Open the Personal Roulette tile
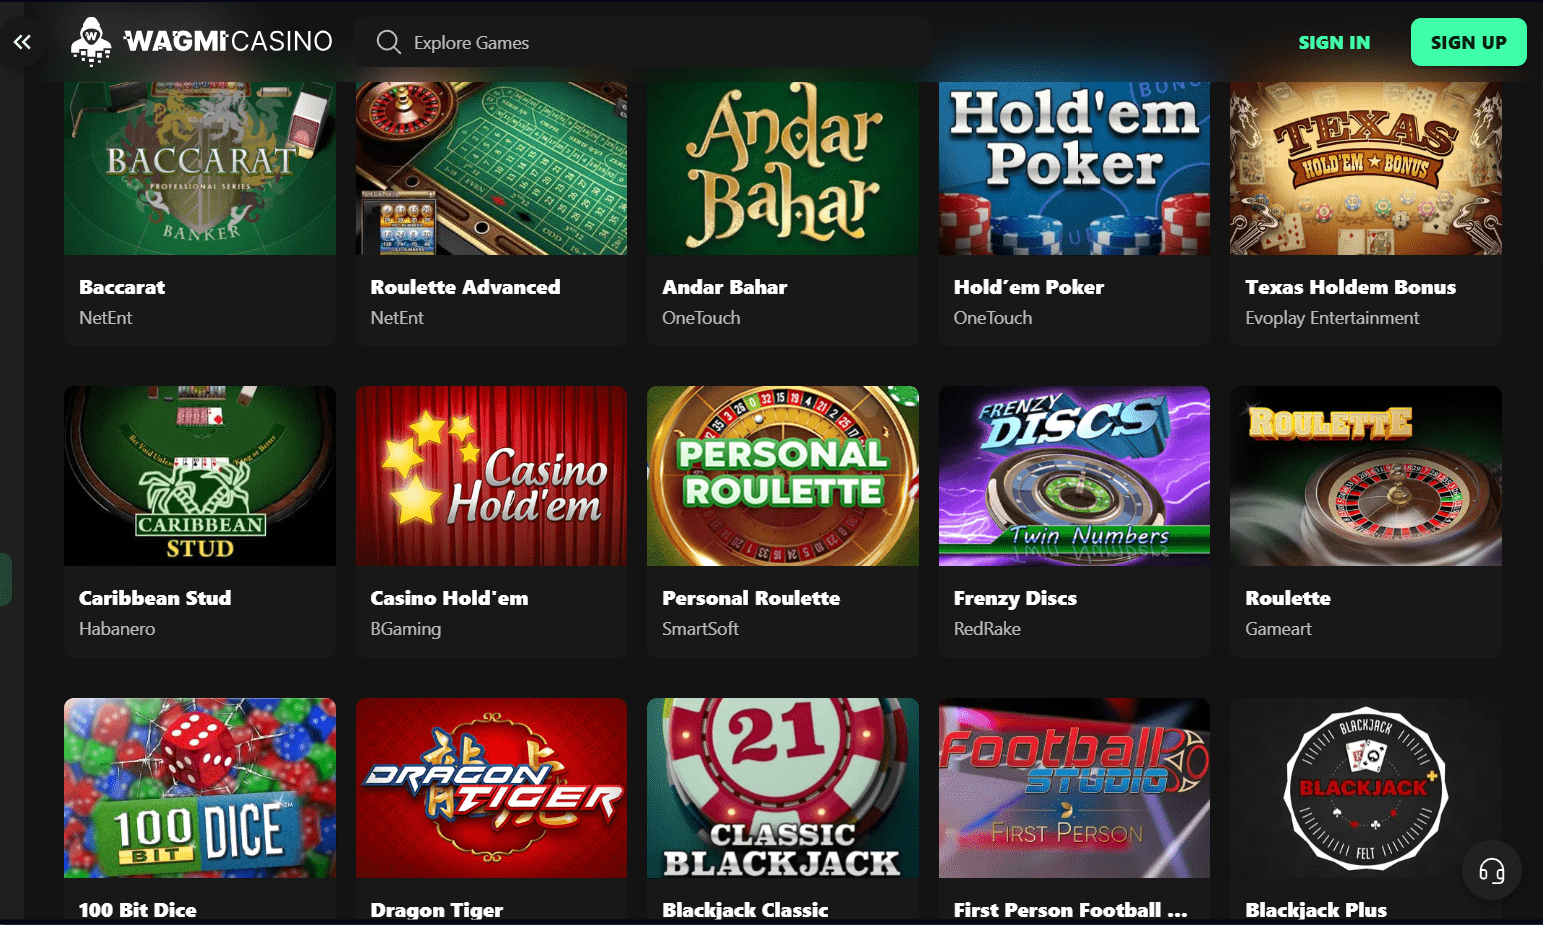Image resolution: width=1543 pixels, height=925 pixels. point(783,476)
